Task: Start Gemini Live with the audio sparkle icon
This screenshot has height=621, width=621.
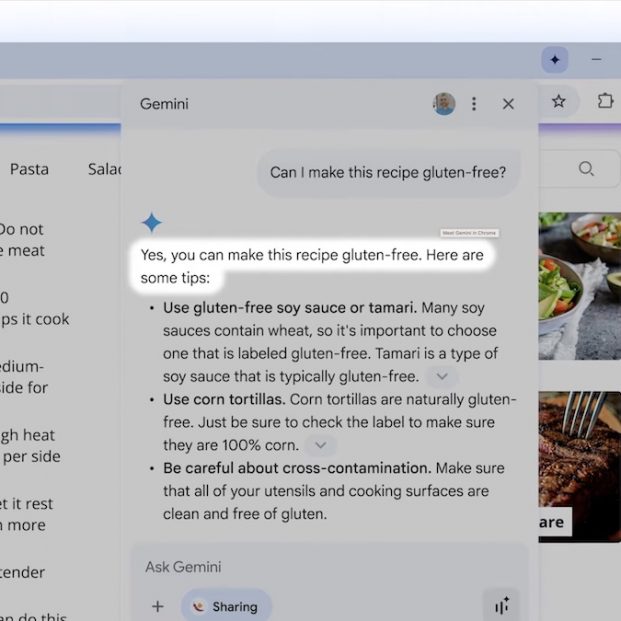Action: pyautogui.click(x=501, y=605)
